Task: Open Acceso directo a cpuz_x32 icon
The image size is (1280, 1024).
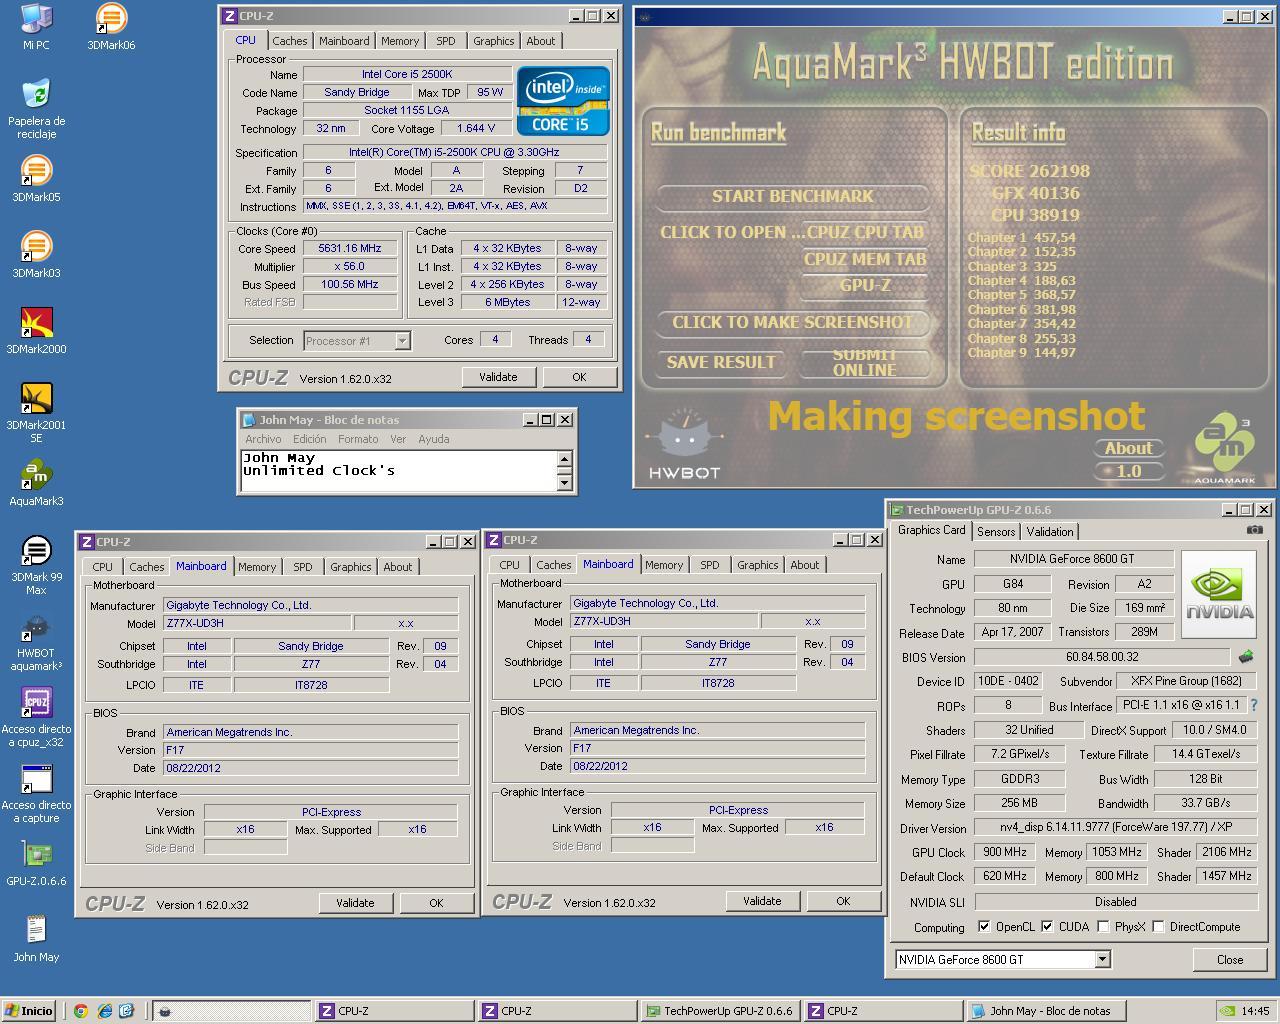Action: (36, 717)
